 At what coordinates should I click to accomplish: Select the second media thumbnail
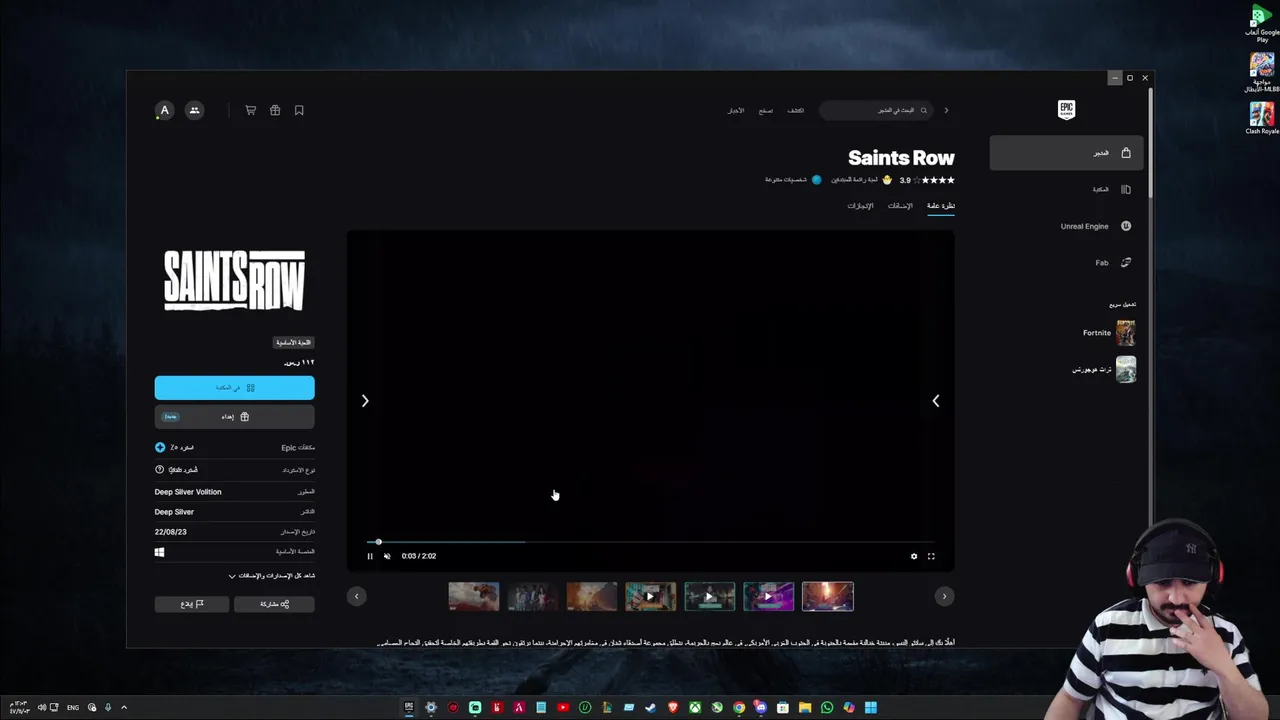coord(533,597)
